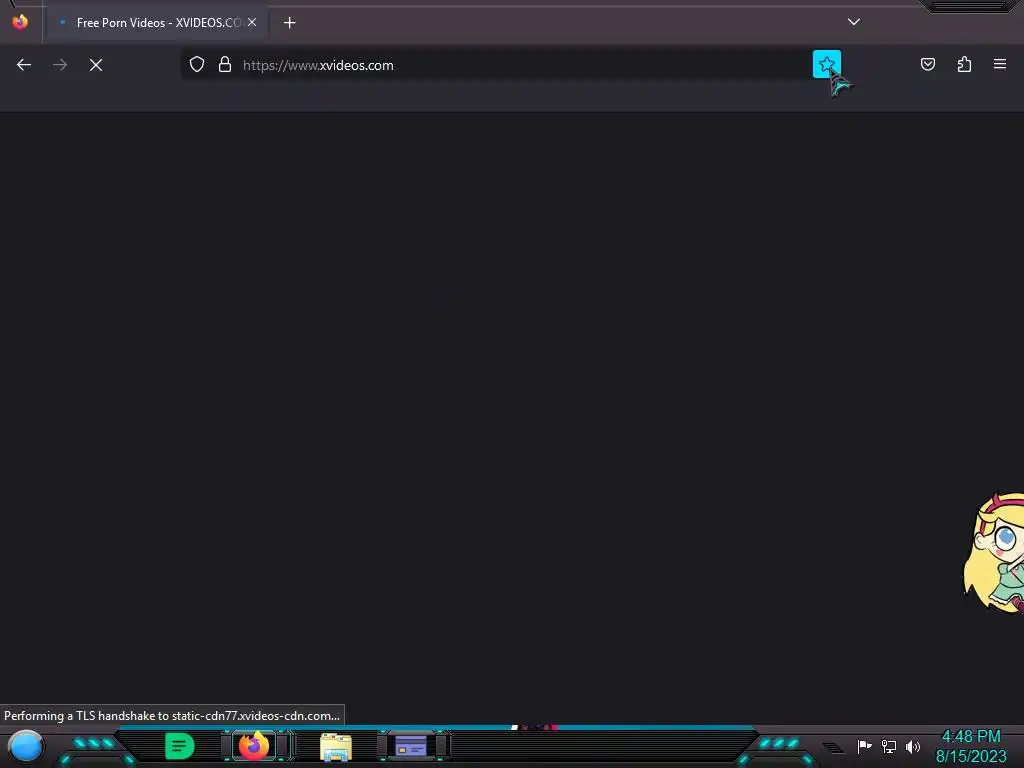The image size is (1024, 768).
Task: Close the XVIDEOS.COM browser tab
Action: click(x=252, y=22)
